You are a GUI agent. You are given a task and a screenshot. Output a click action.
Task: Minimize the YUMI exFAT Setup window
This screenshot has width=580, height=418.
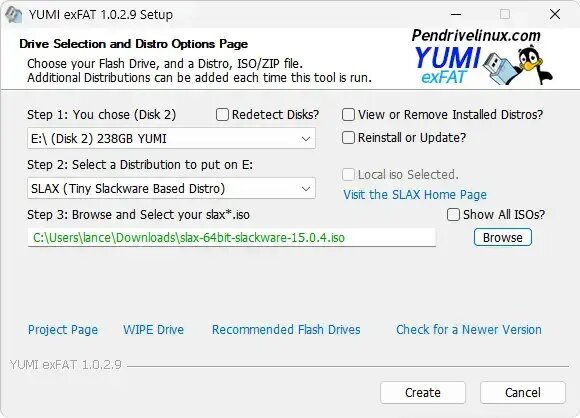click(456, 15)
